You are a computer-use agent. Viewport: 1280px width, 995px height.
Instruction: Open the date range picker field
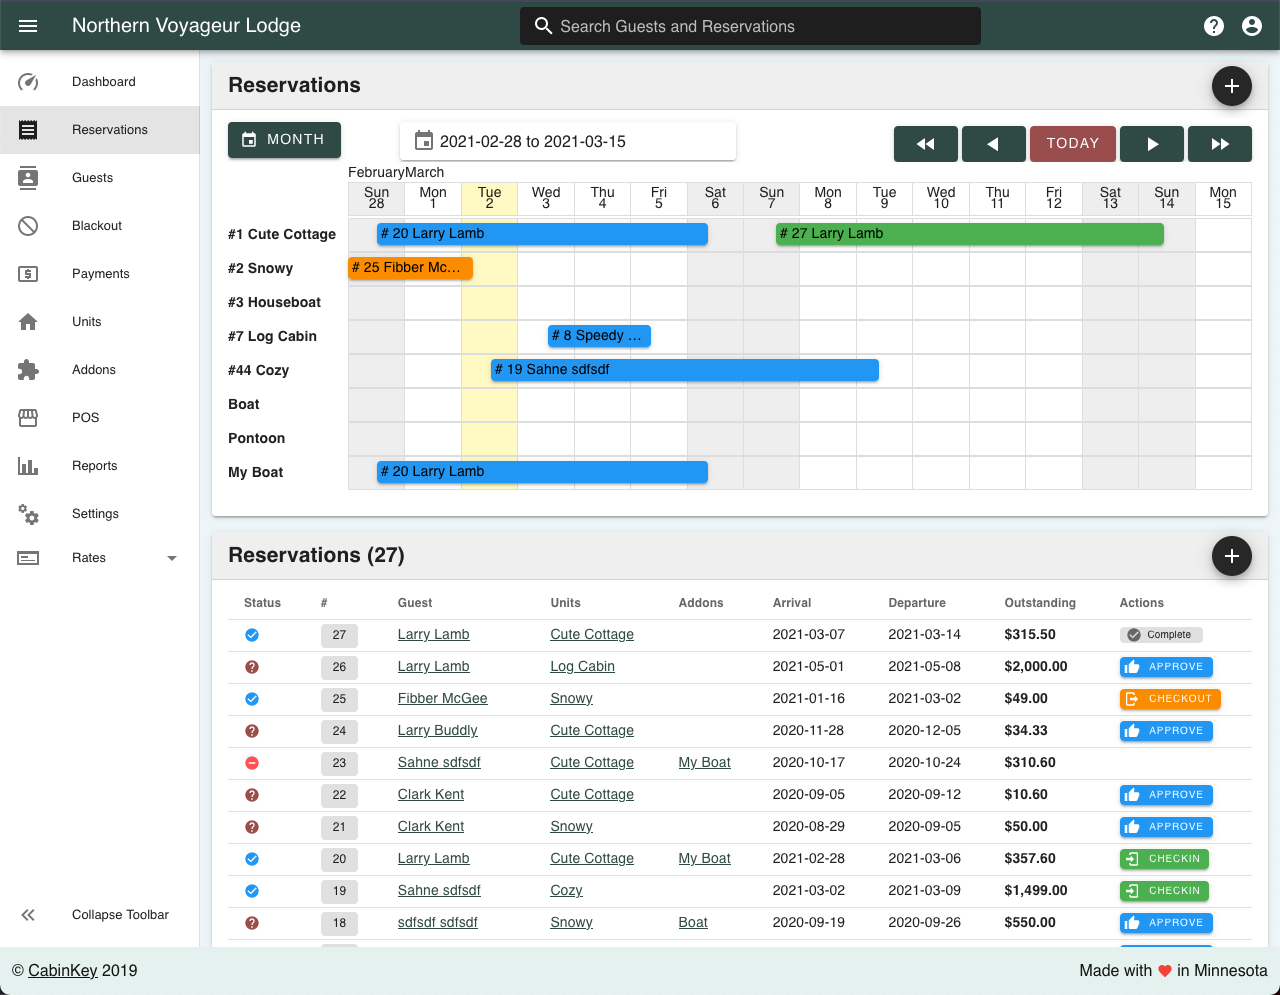(x=568, y=142)
